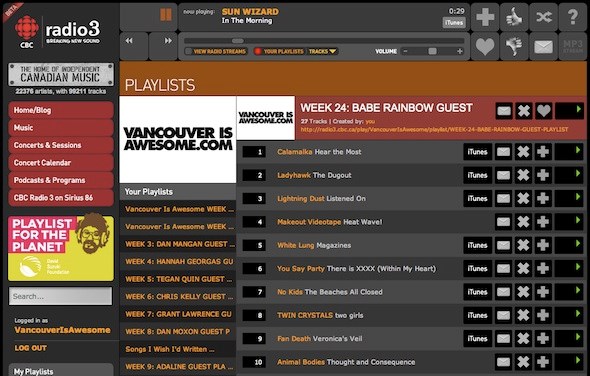Click the thumbs down icon in player

[514, 46]
